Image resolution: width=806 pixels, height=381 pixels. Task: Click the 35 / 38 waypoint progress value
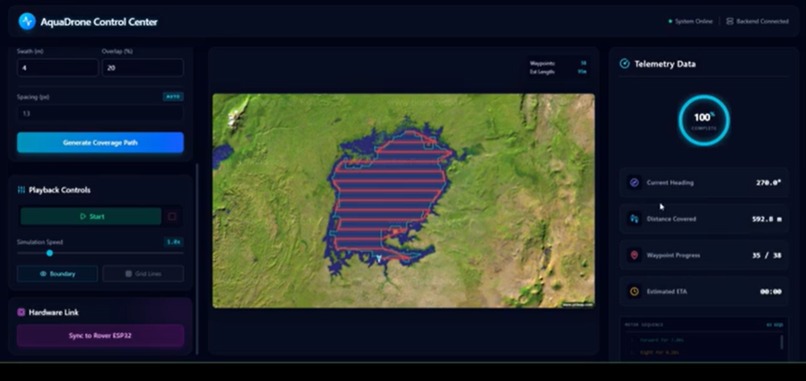767,256
